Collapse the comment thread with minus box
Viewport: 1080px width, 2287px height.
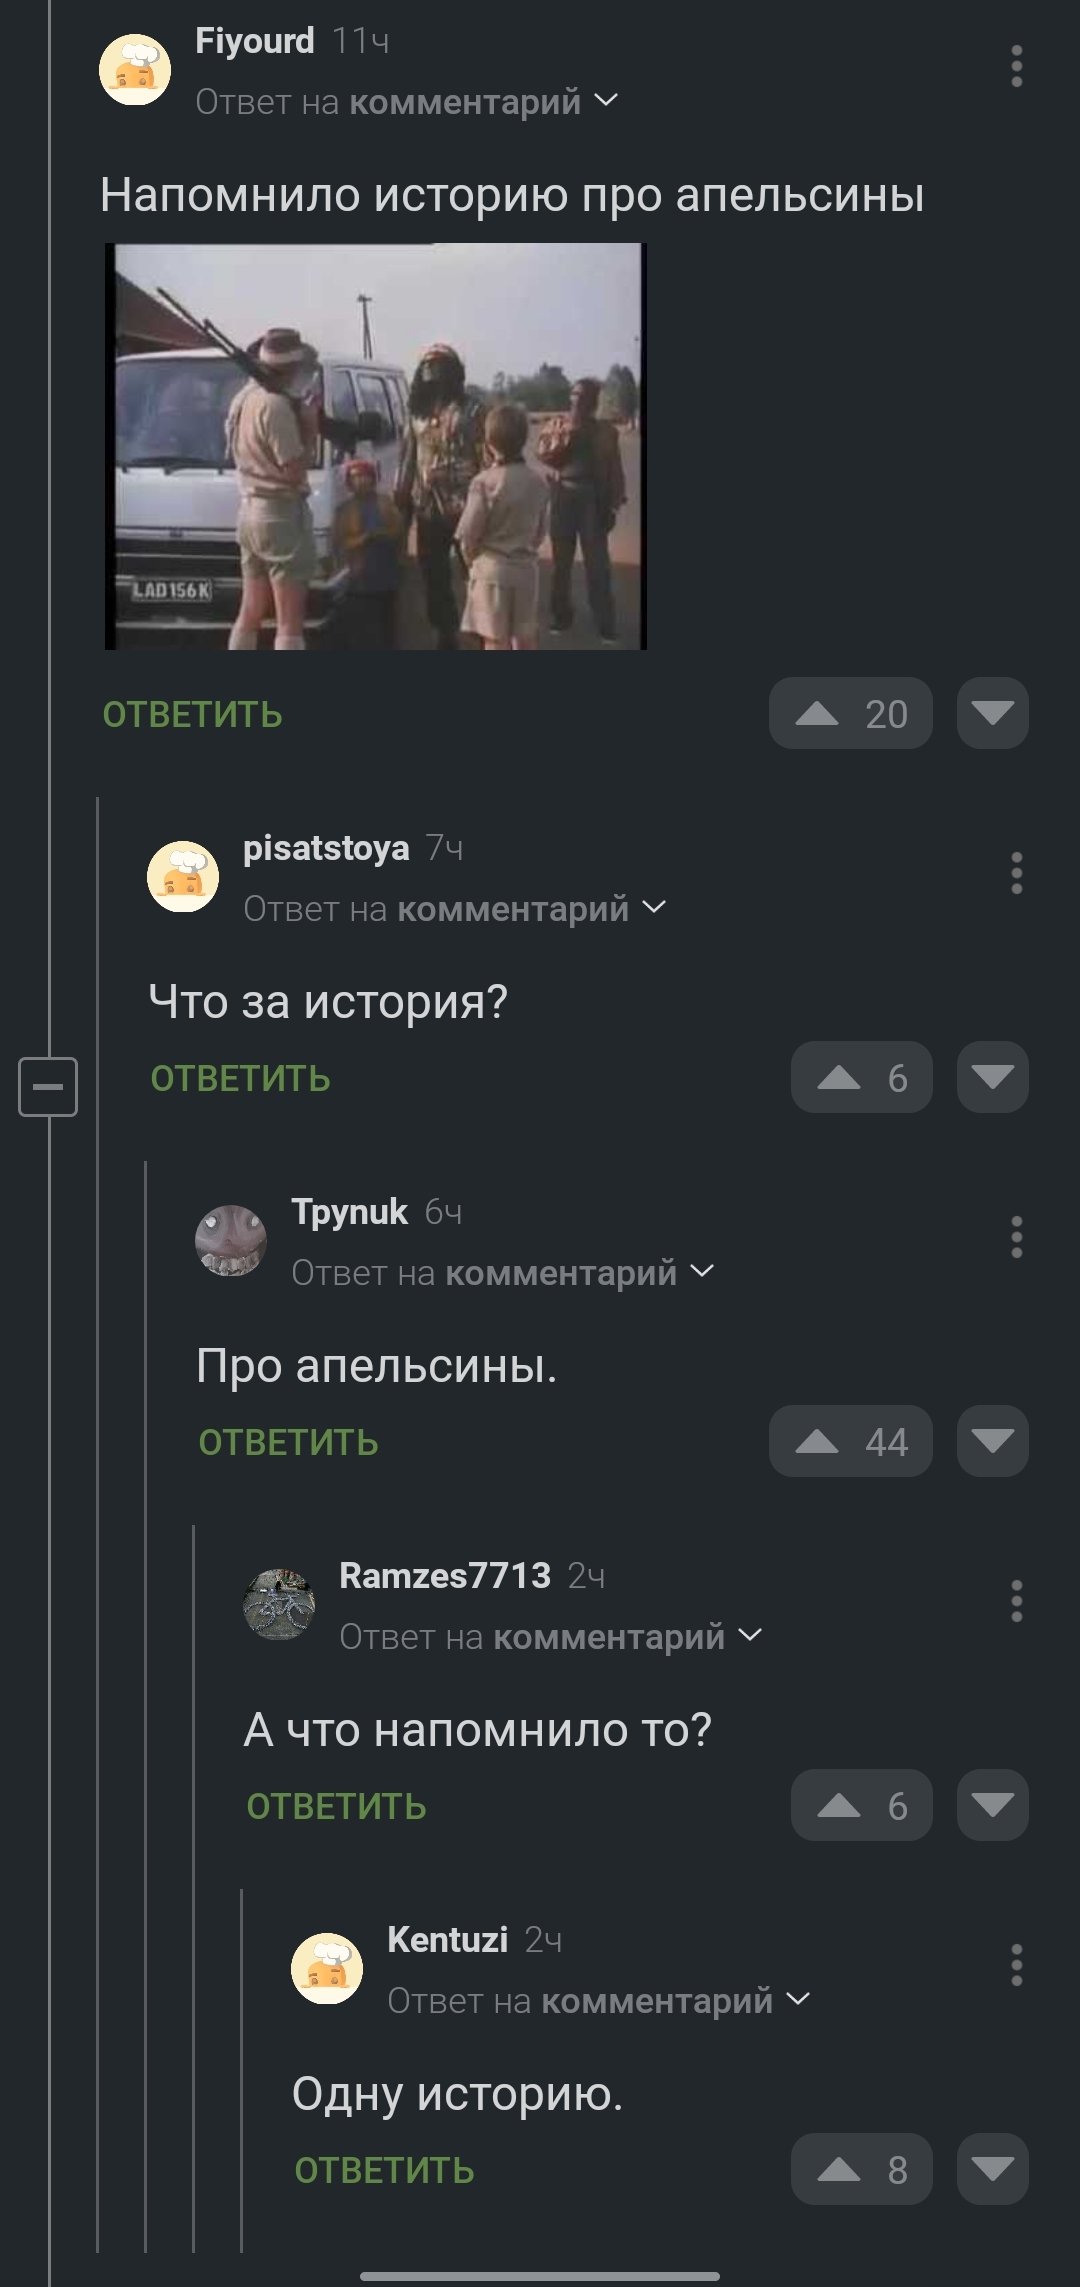48,1086
